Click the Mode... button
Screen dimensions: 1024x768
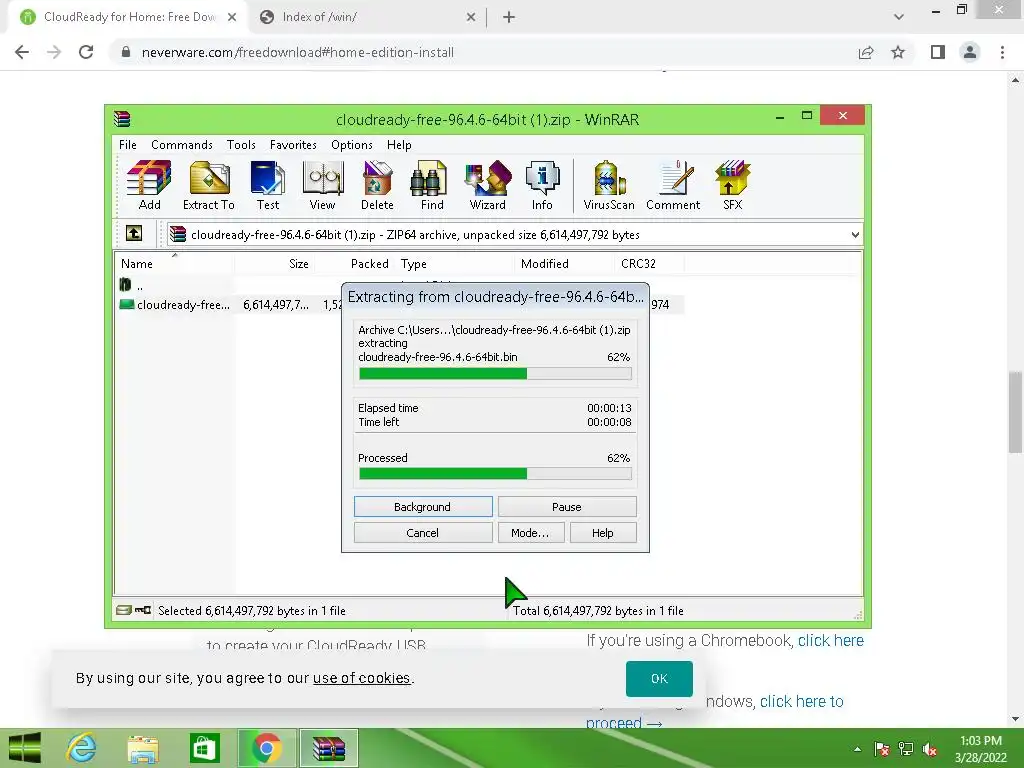(x=530, y=533)
